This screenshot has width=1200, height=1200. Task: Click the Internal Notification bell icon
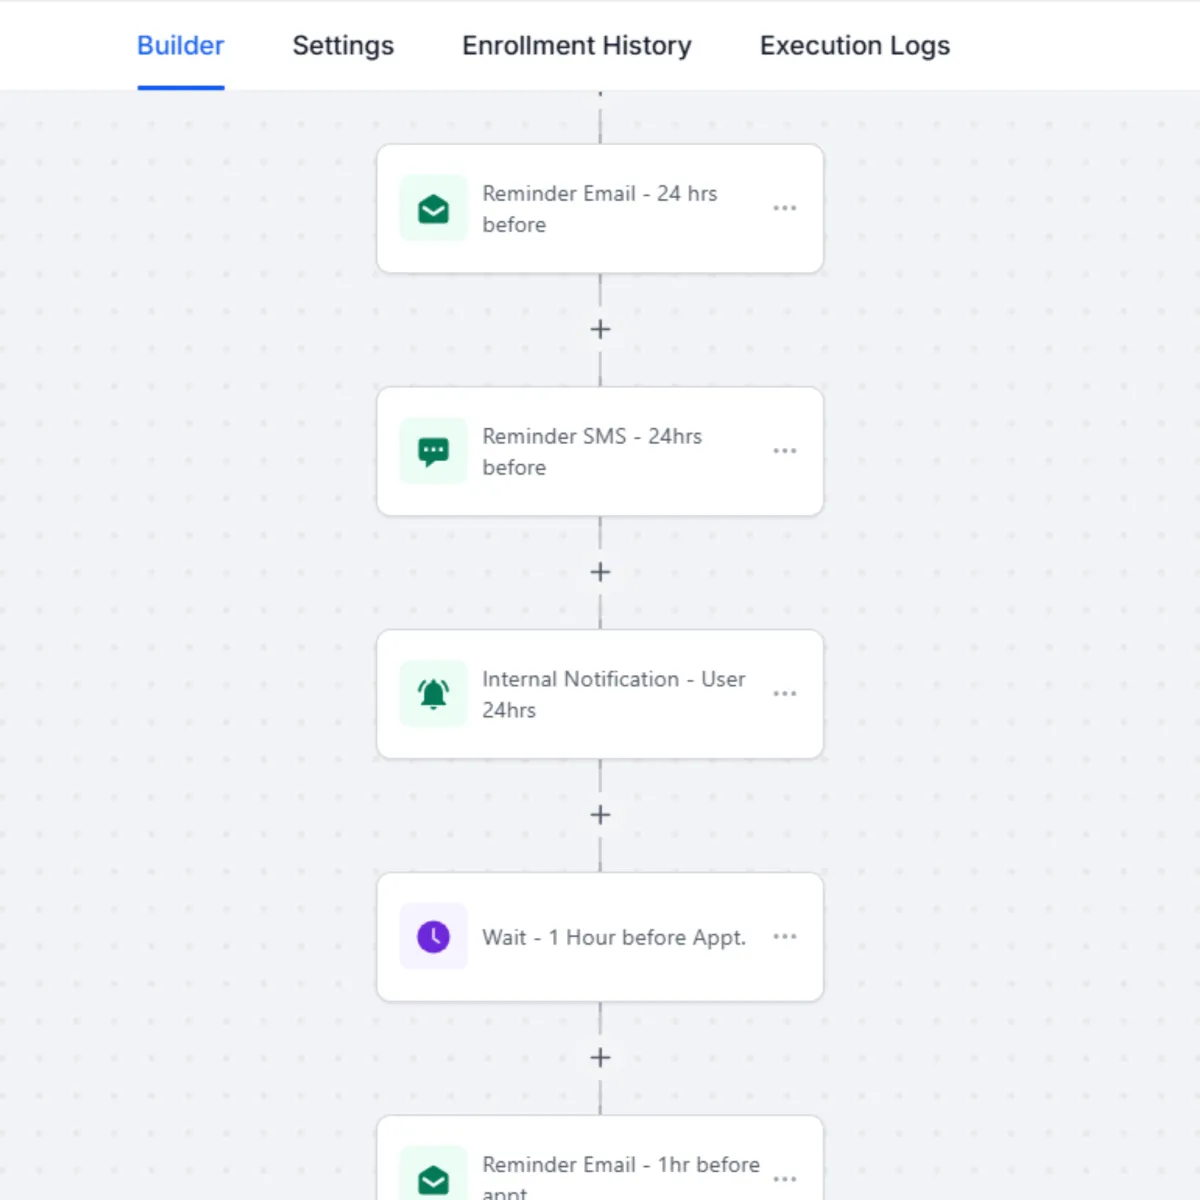[x=433, y=694]
